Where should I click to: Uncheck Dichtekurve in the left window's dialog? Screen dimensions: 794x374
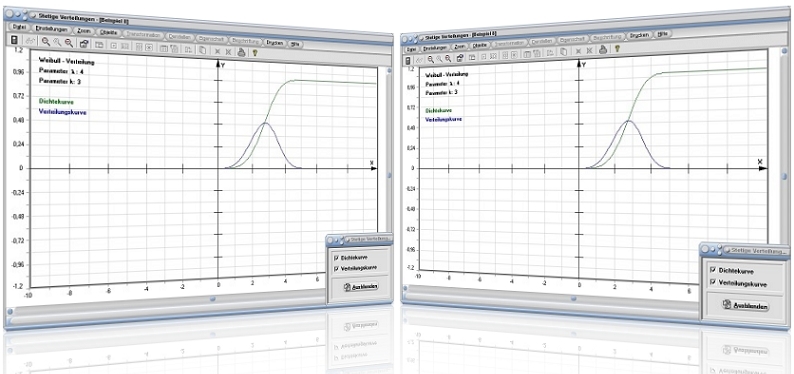coord(335,258)
